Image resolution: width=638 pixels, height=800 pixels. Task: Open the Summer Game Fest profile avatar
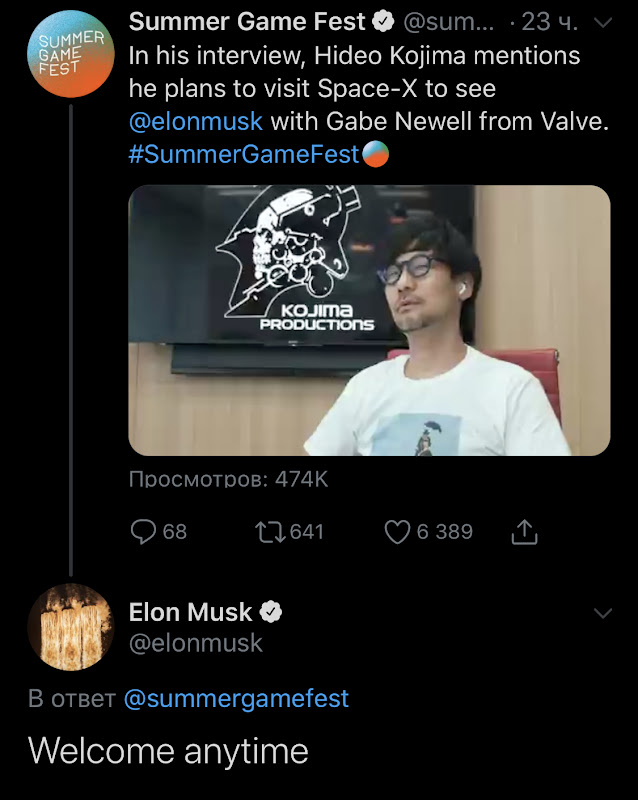pyautogui.click(x=70, y=53)
